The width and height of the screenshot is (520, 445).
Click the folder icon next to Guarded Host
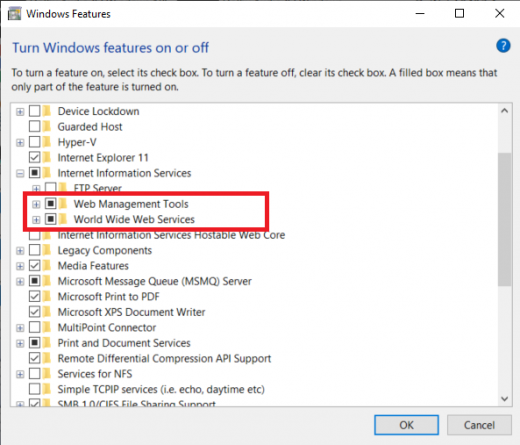pyautogui.click(x=47, y=127)
